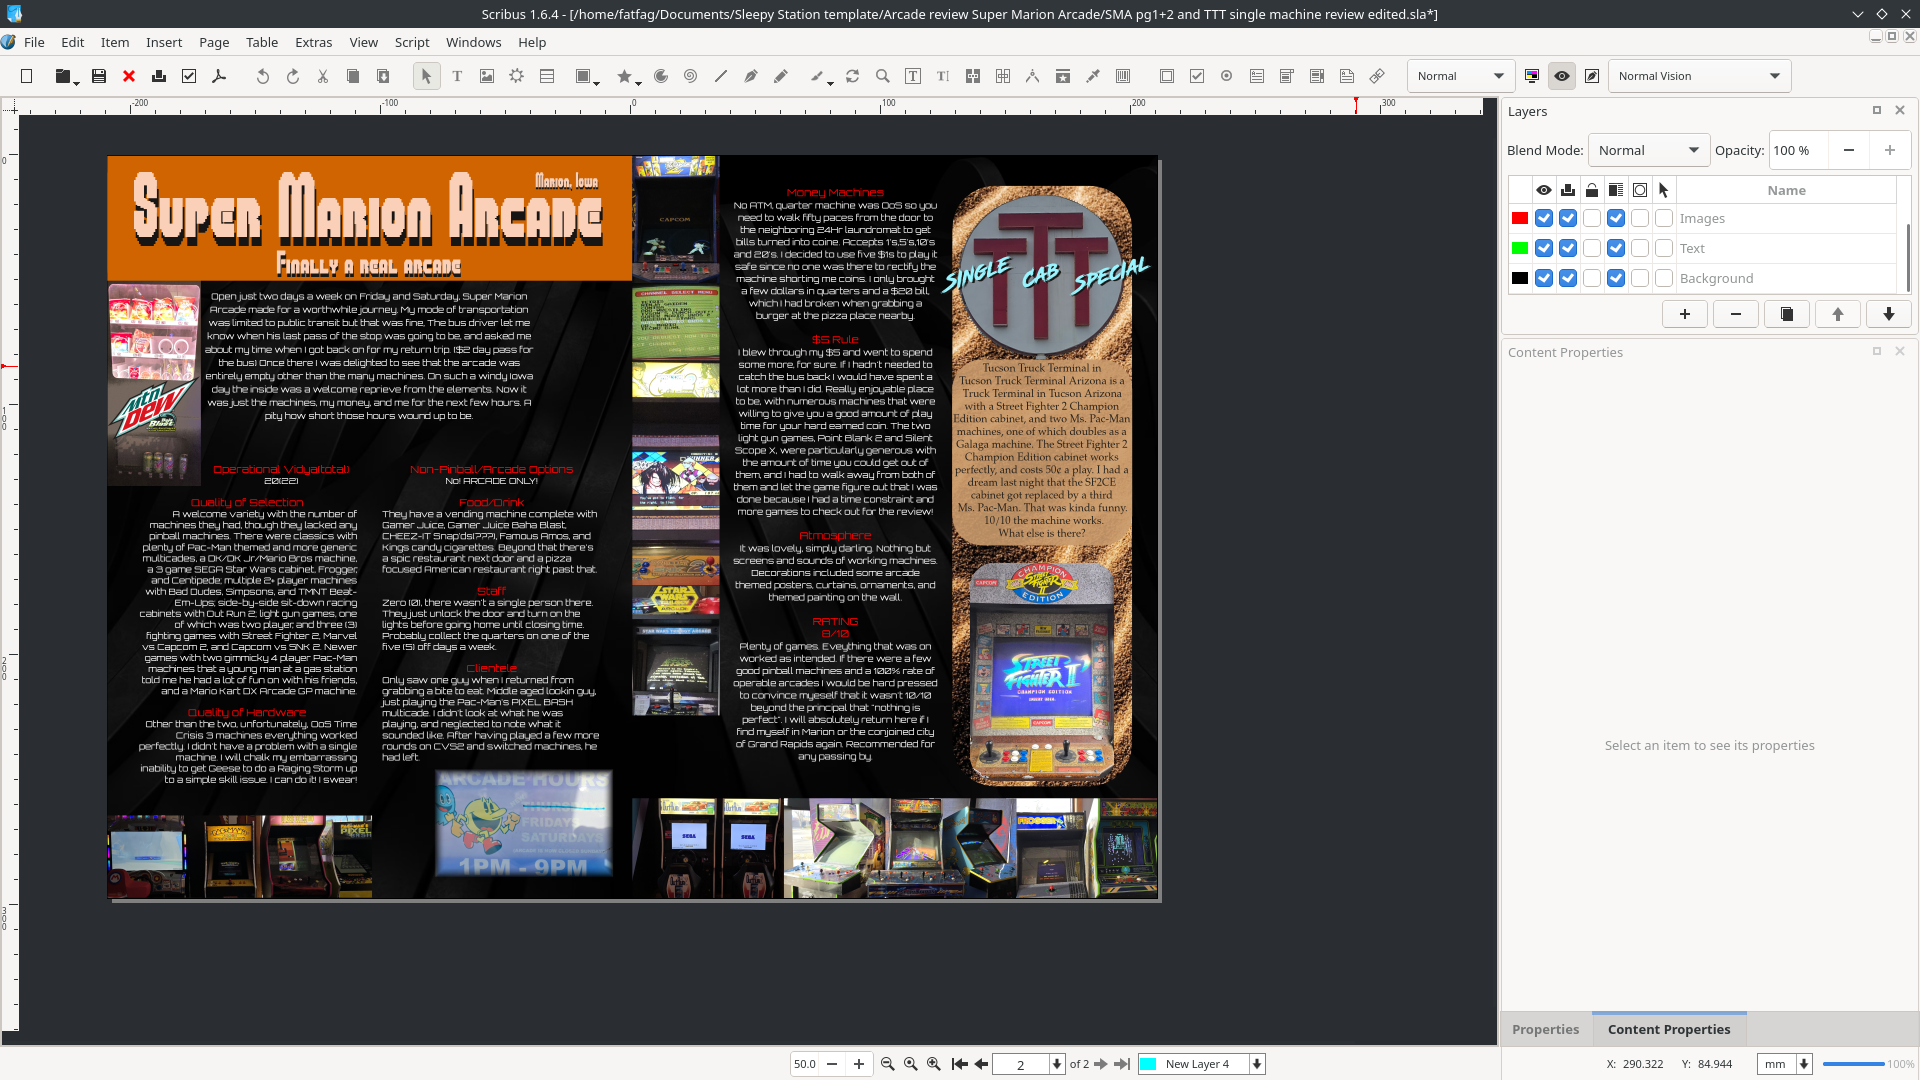Click the zoom level 50.0 field
This screenshot has height=1080, width=1920.
coord(805,1064)
